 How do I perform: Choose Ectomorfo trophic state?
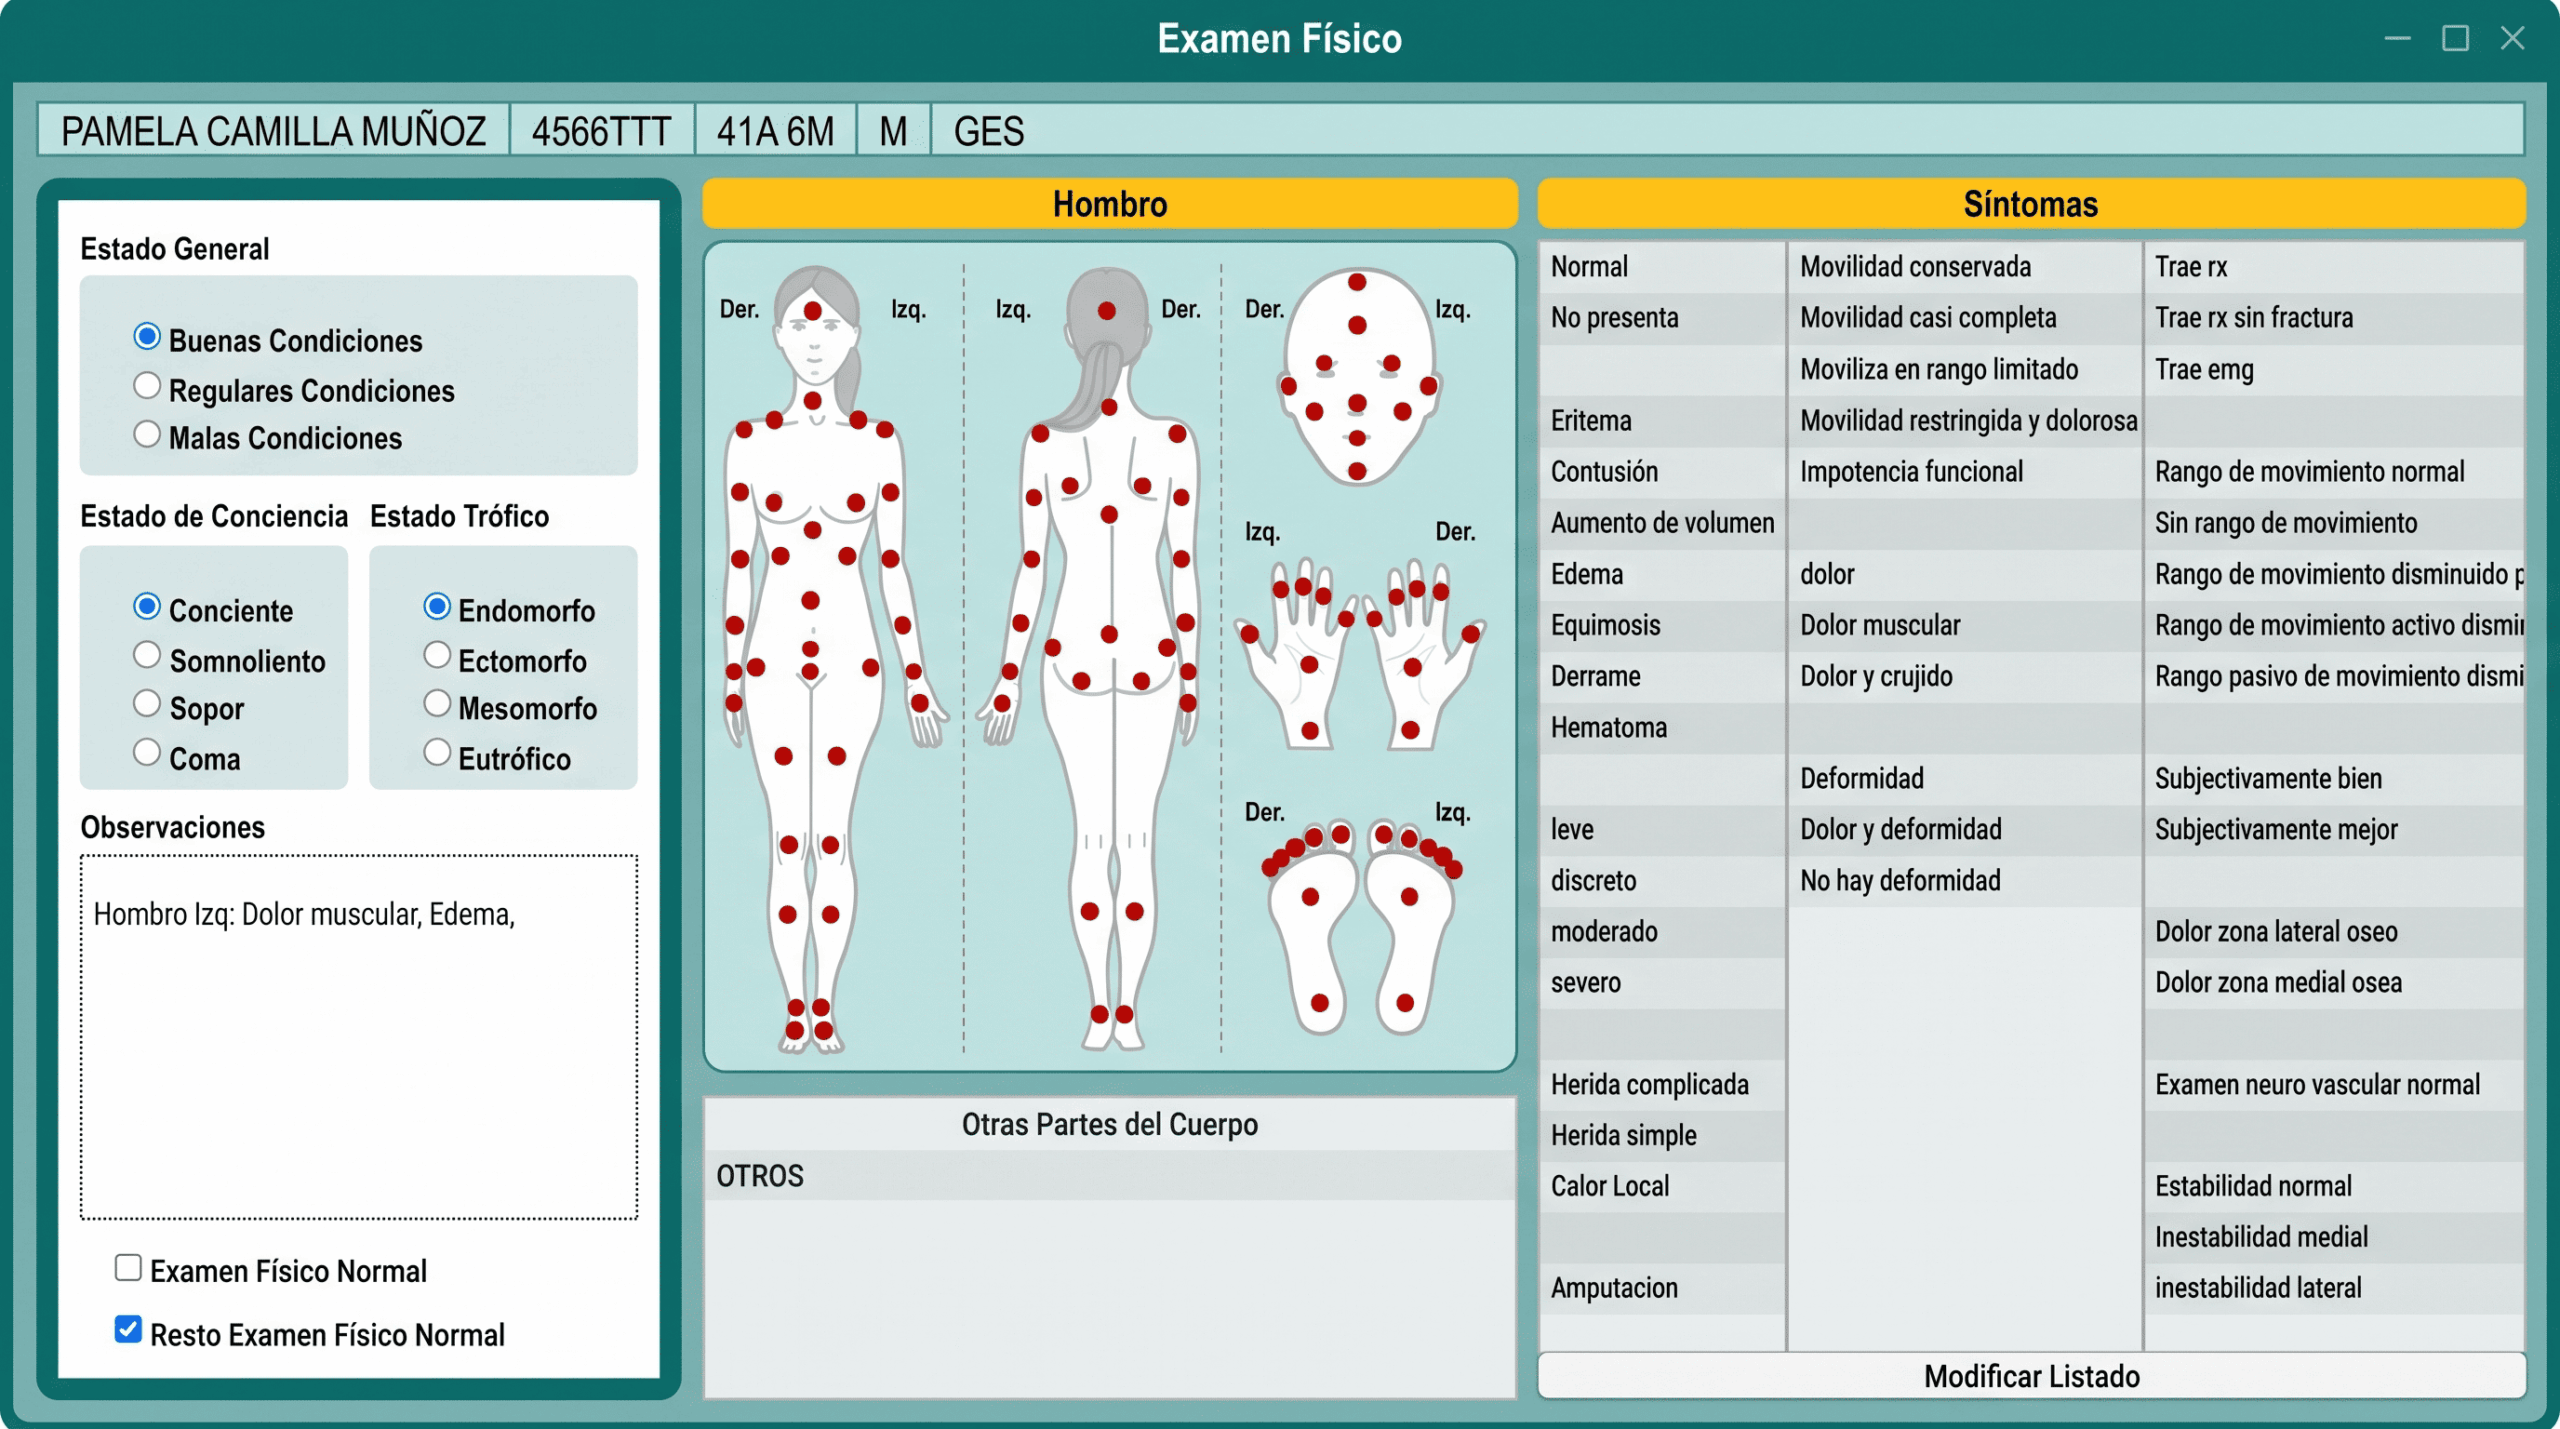[437, 656]
